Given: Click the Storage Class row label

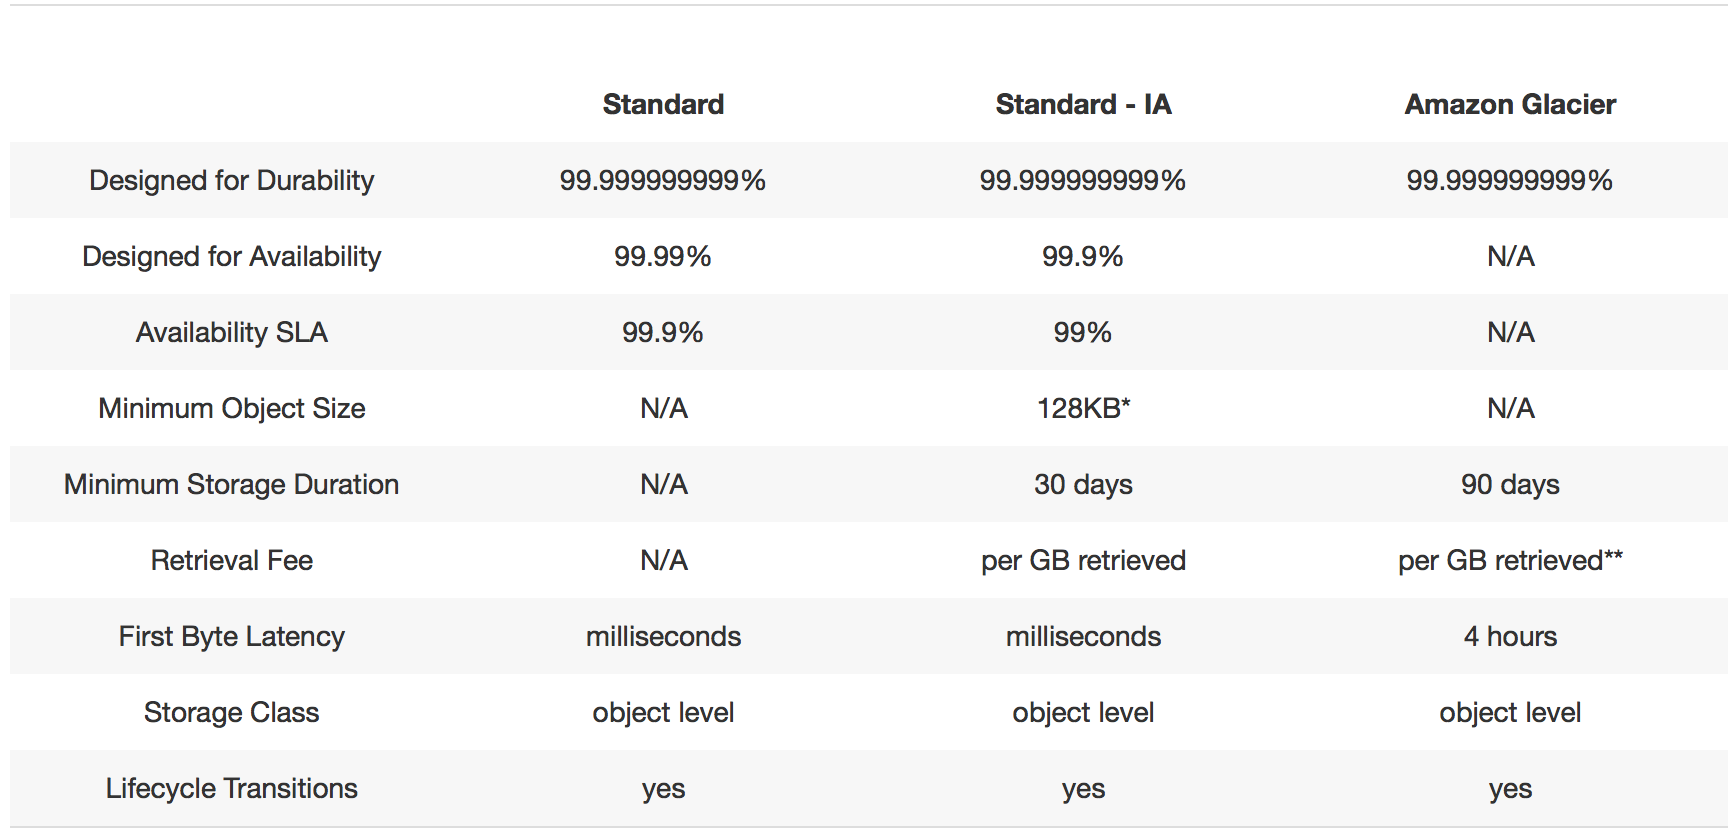Looking at the screenshot, I should pos(231,712).
